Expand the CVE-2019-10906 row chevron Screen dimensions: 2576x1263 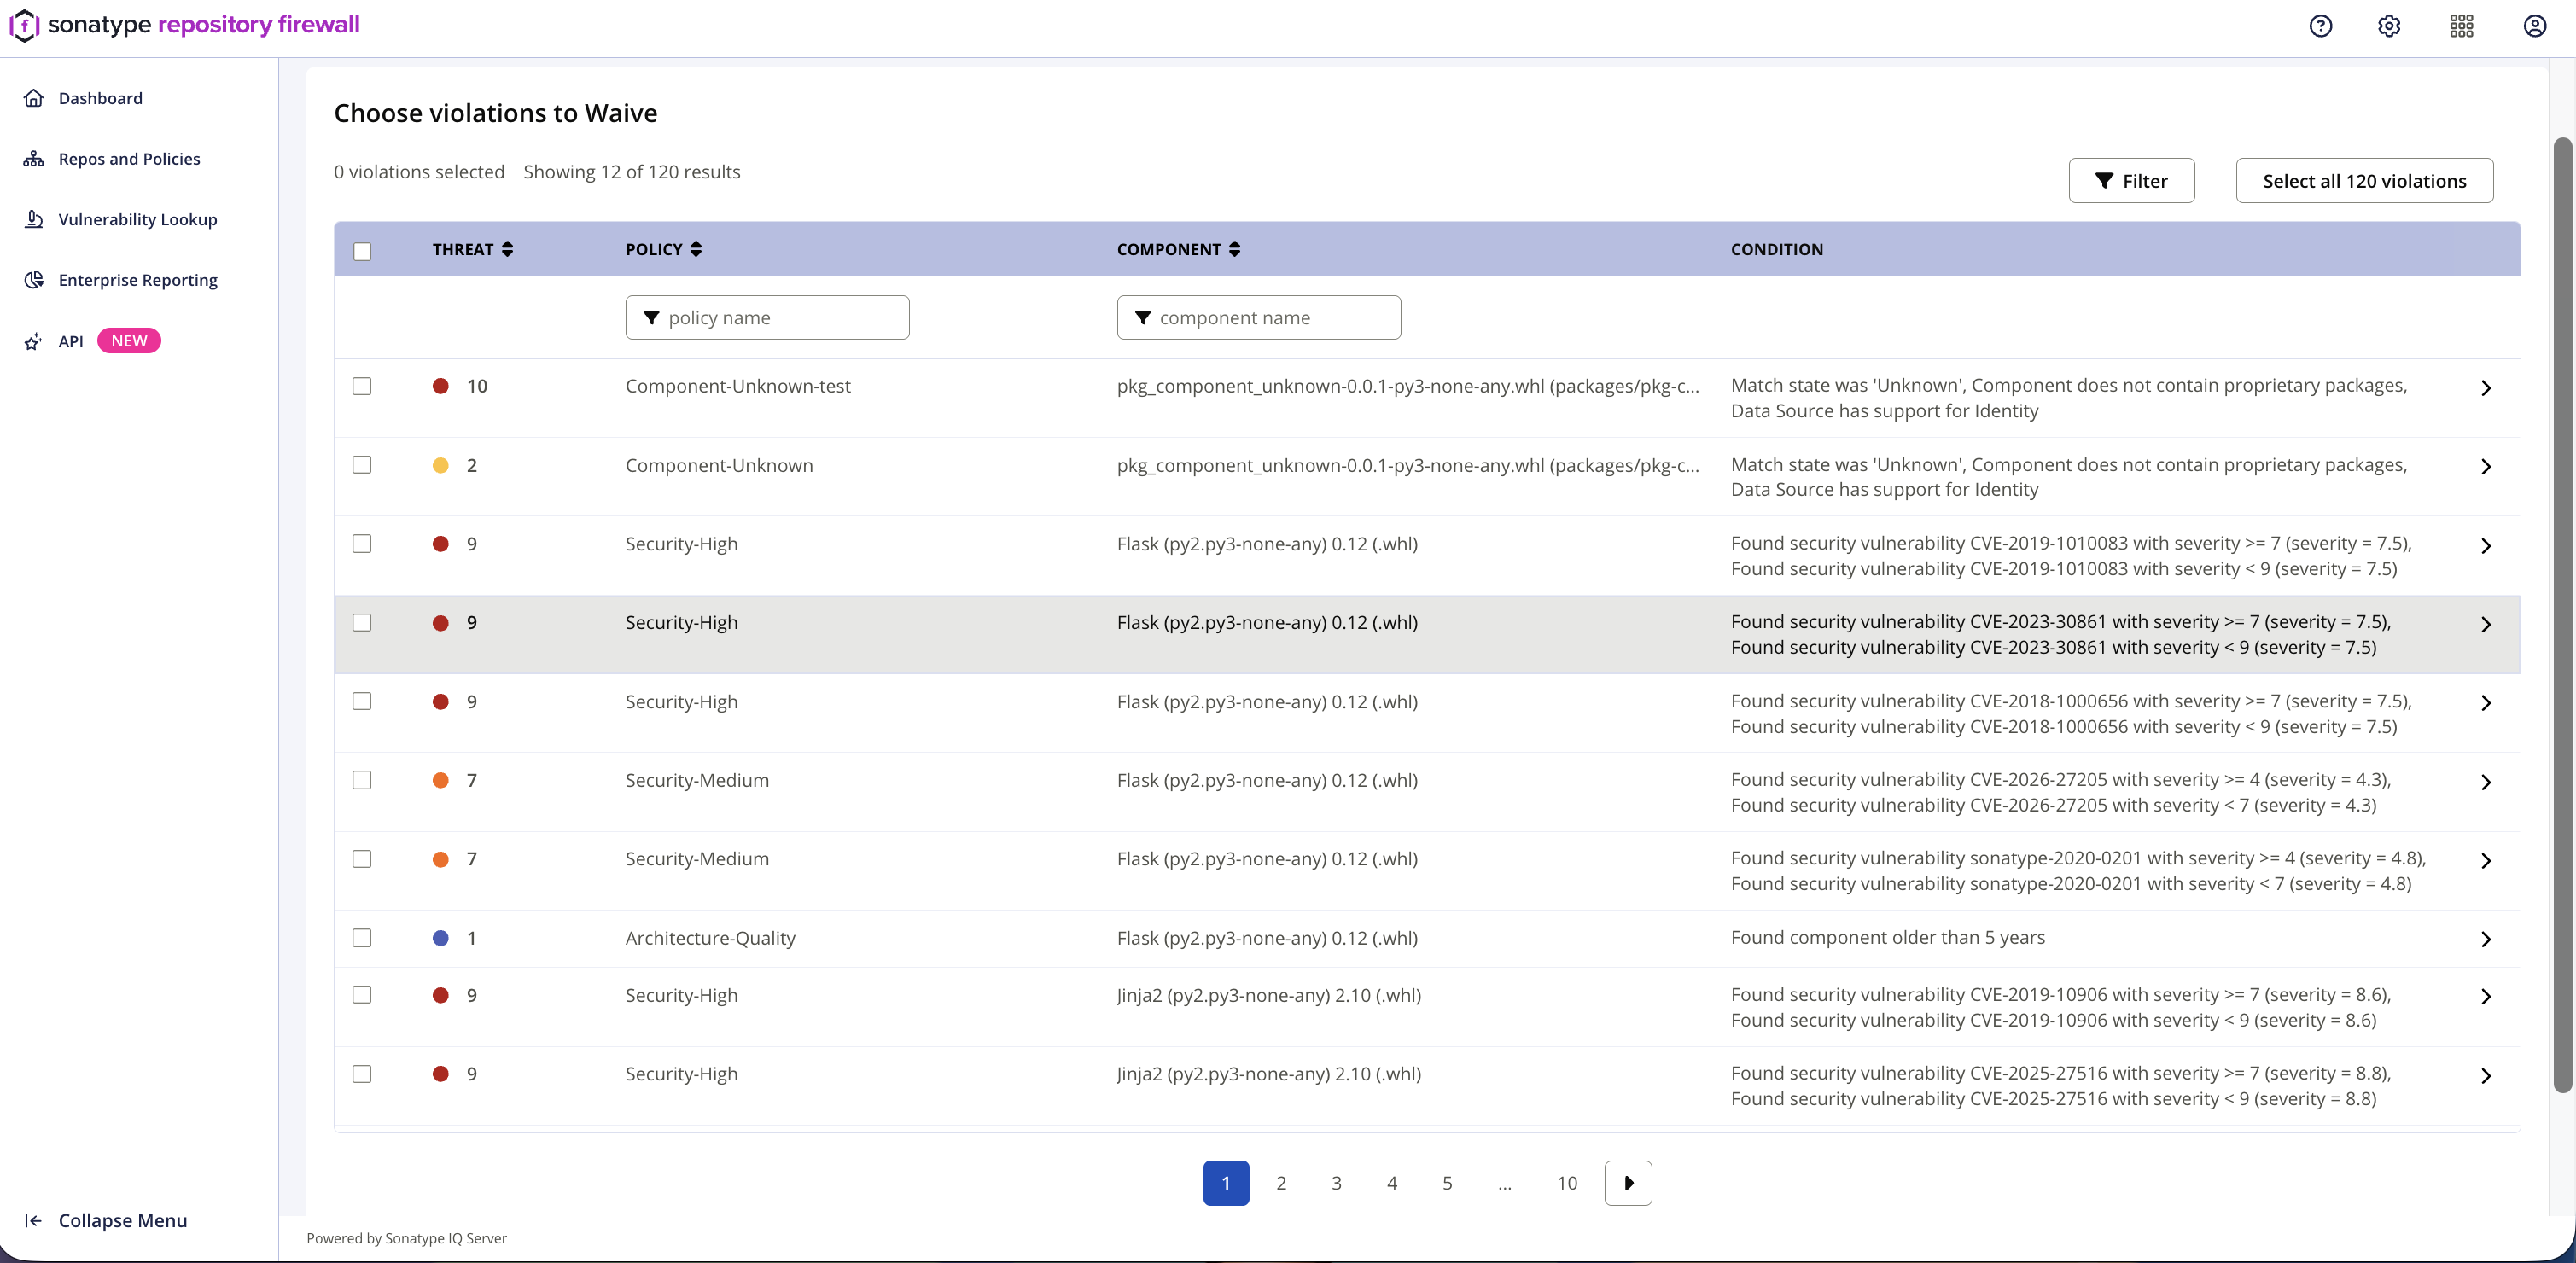2485,997
